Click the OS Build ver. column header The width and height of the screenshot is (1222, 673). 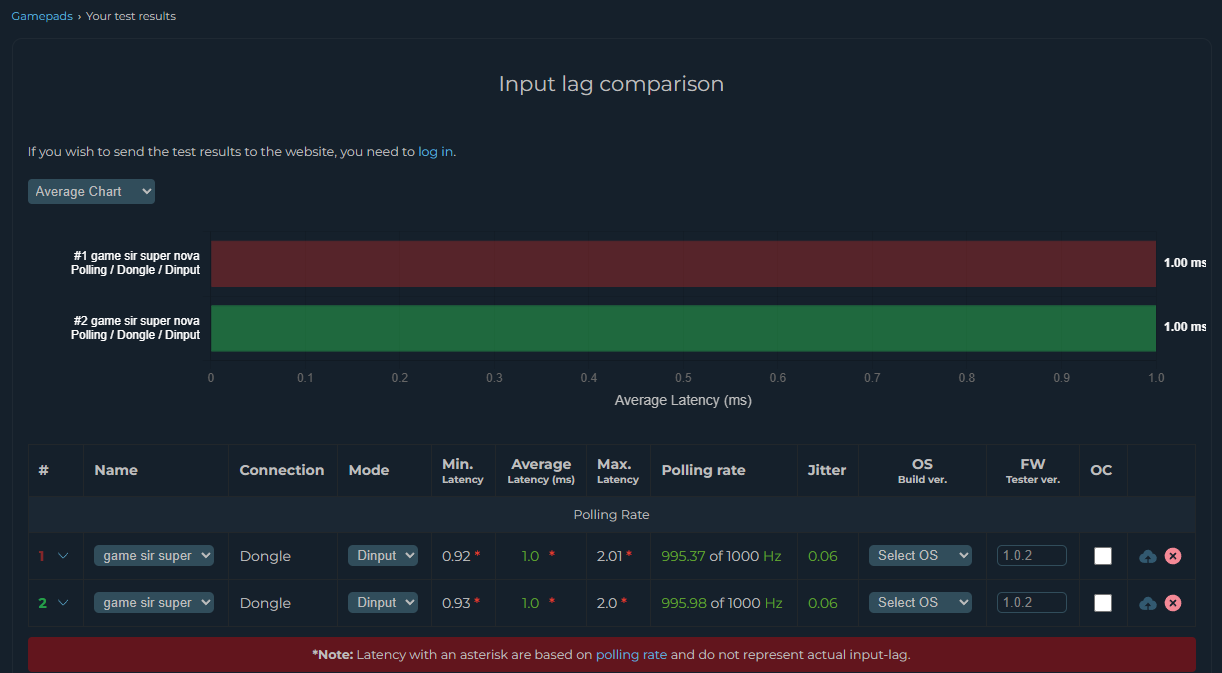[x=922, y=471]
